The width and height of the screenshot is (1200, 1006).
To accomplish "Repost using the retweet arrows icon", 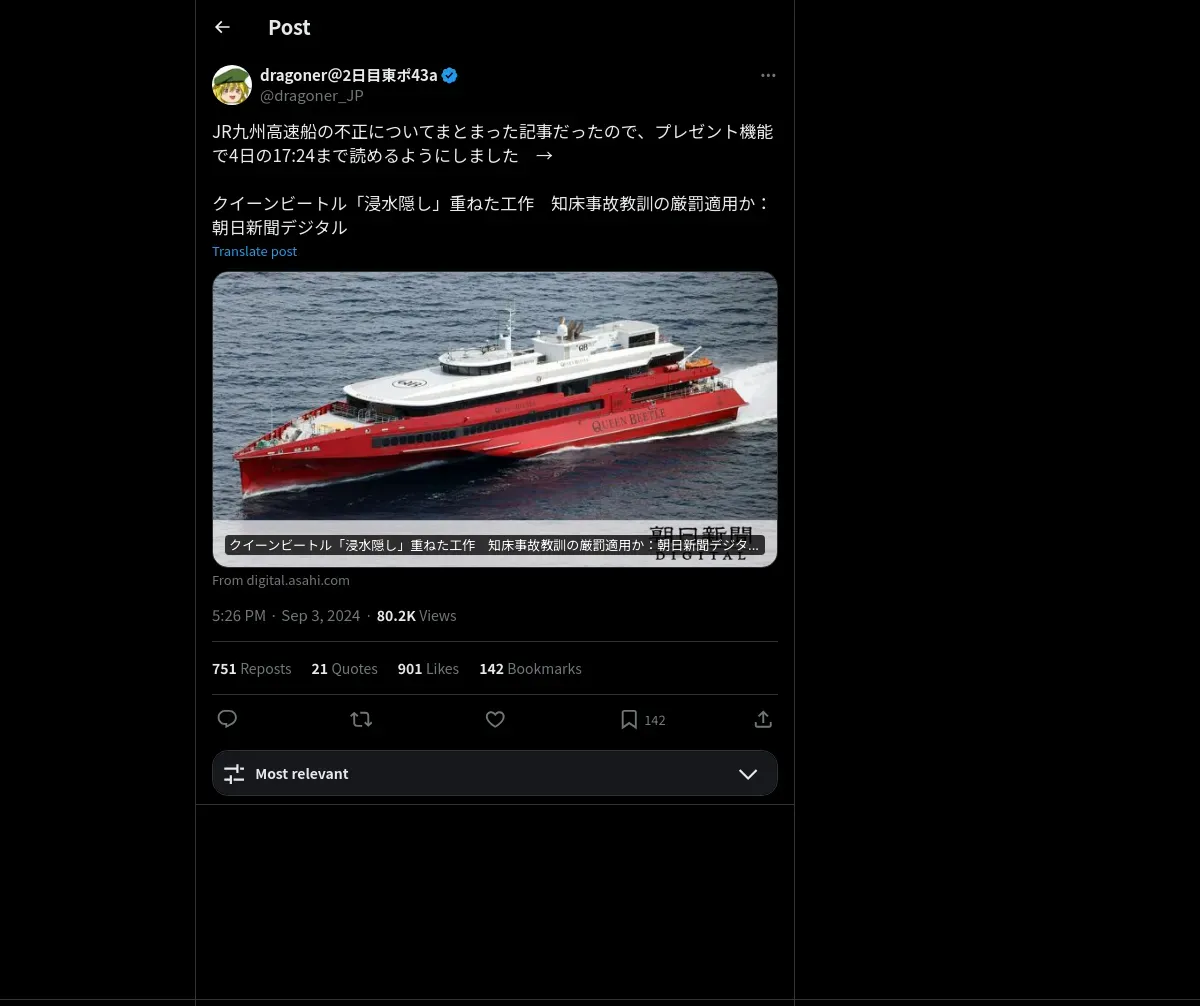I will coord(361,719).
